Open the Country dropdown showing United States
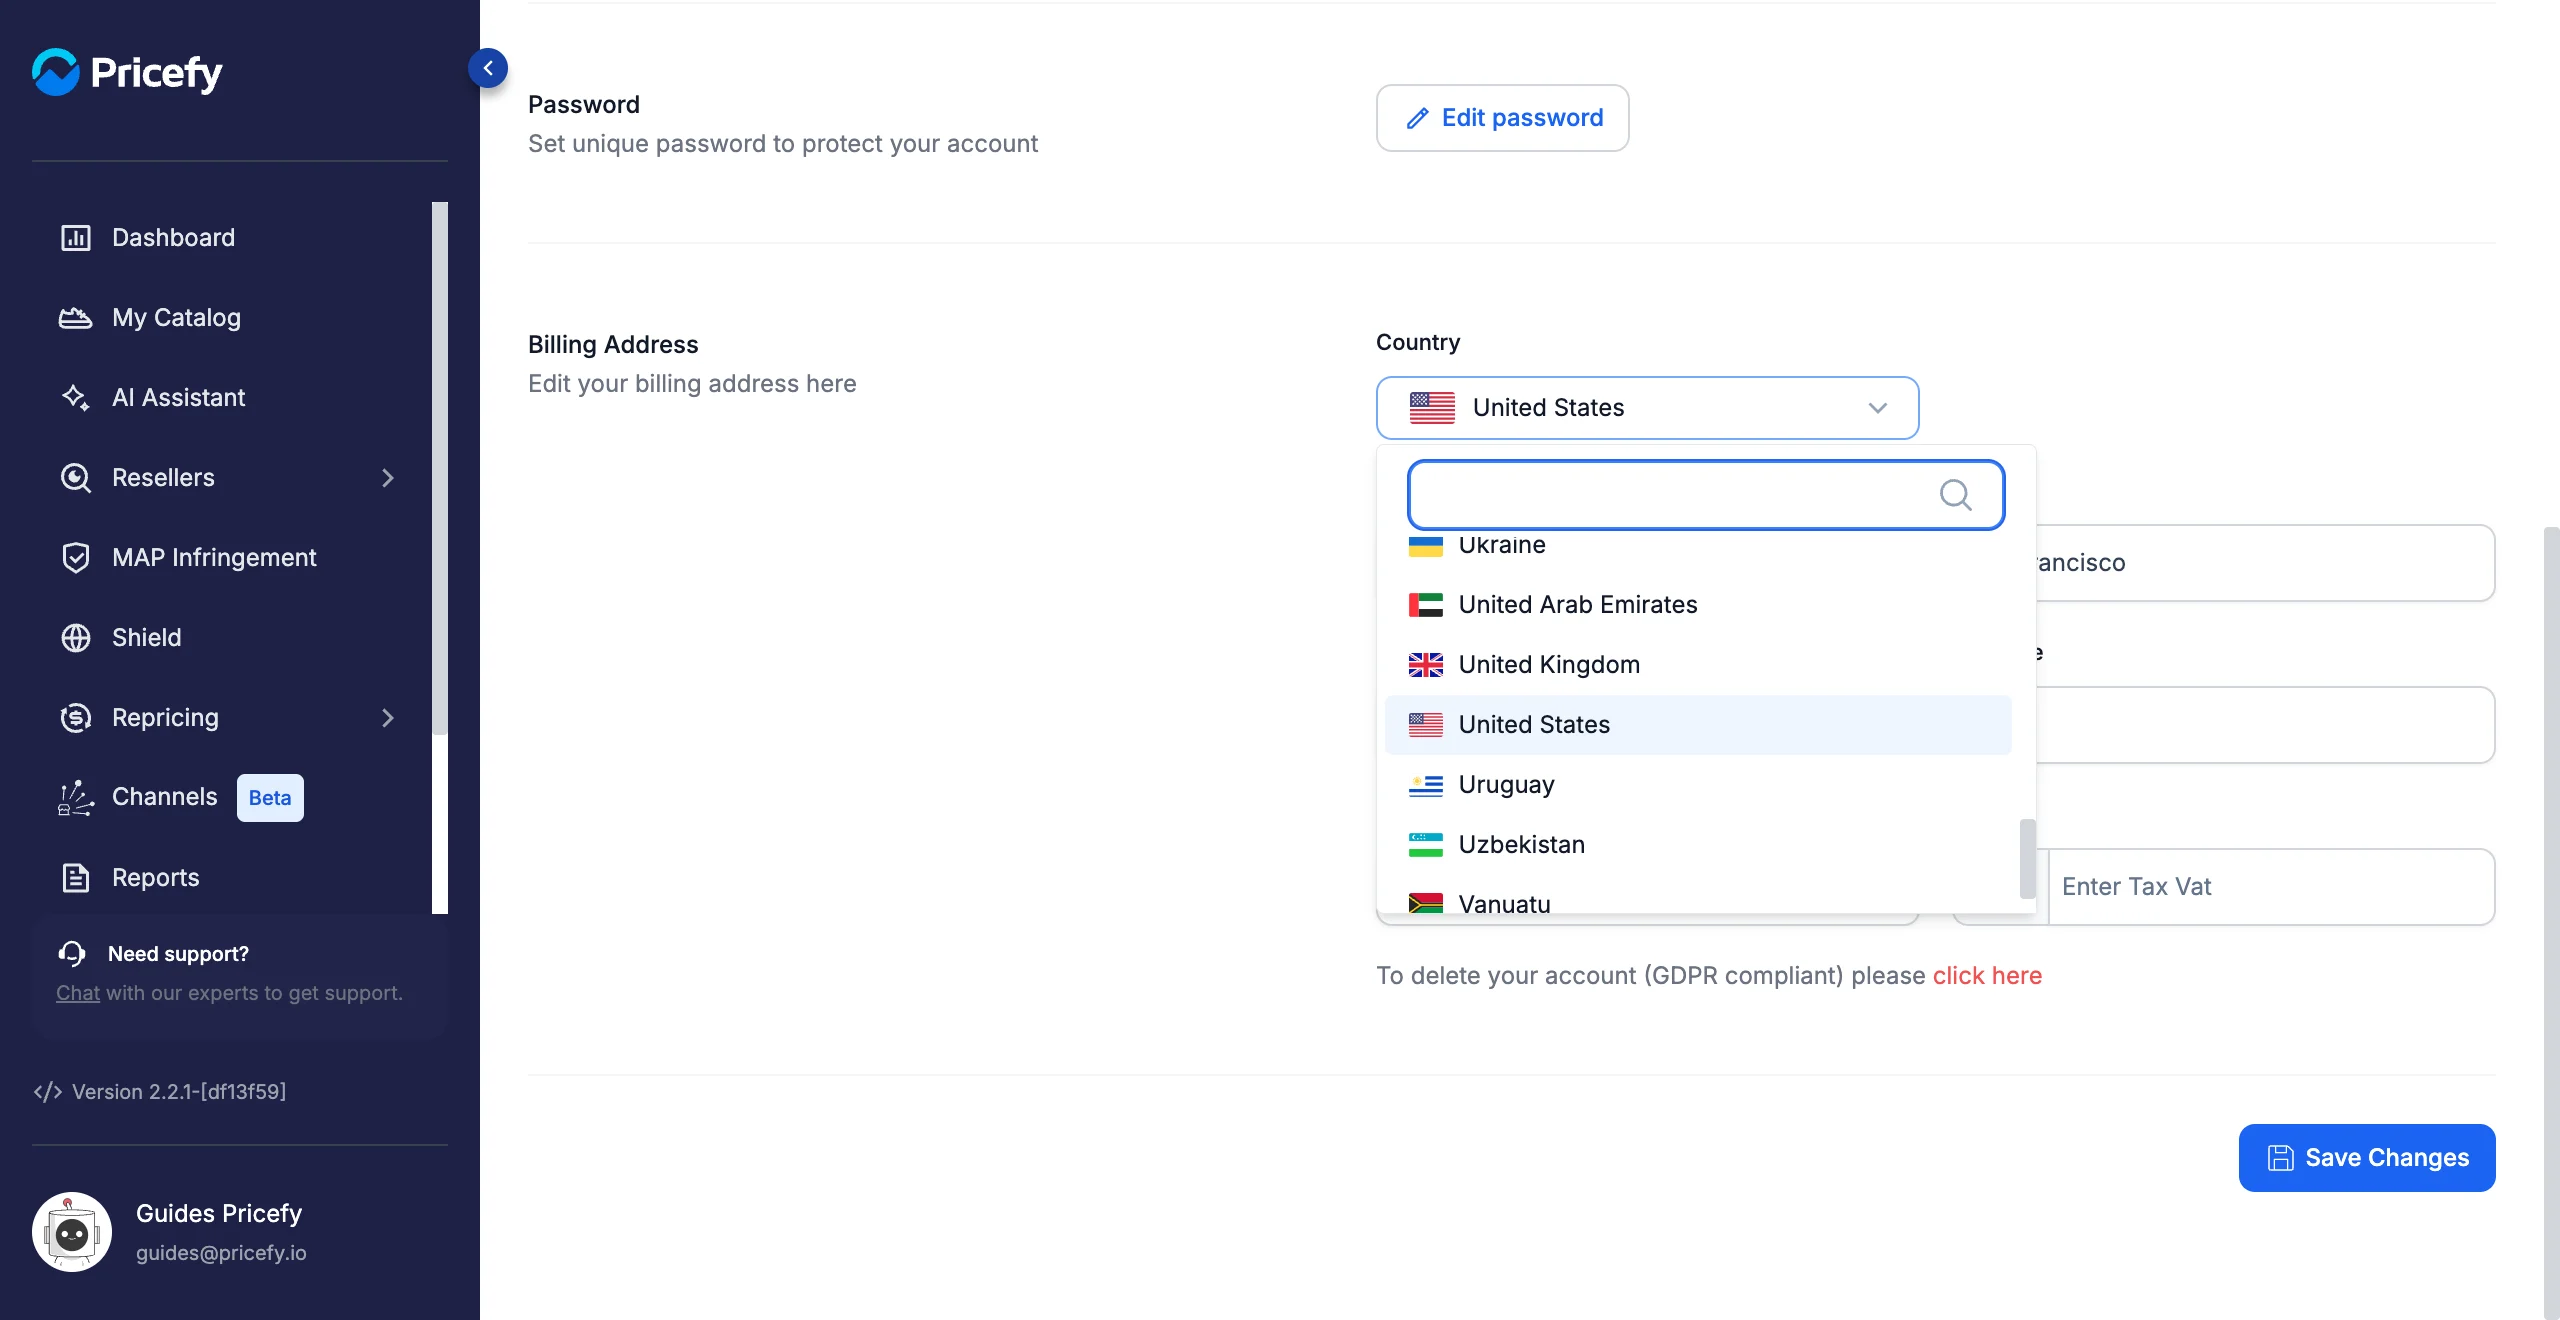This screenshot has height=1320, width=2560. tap(1647, 408)
